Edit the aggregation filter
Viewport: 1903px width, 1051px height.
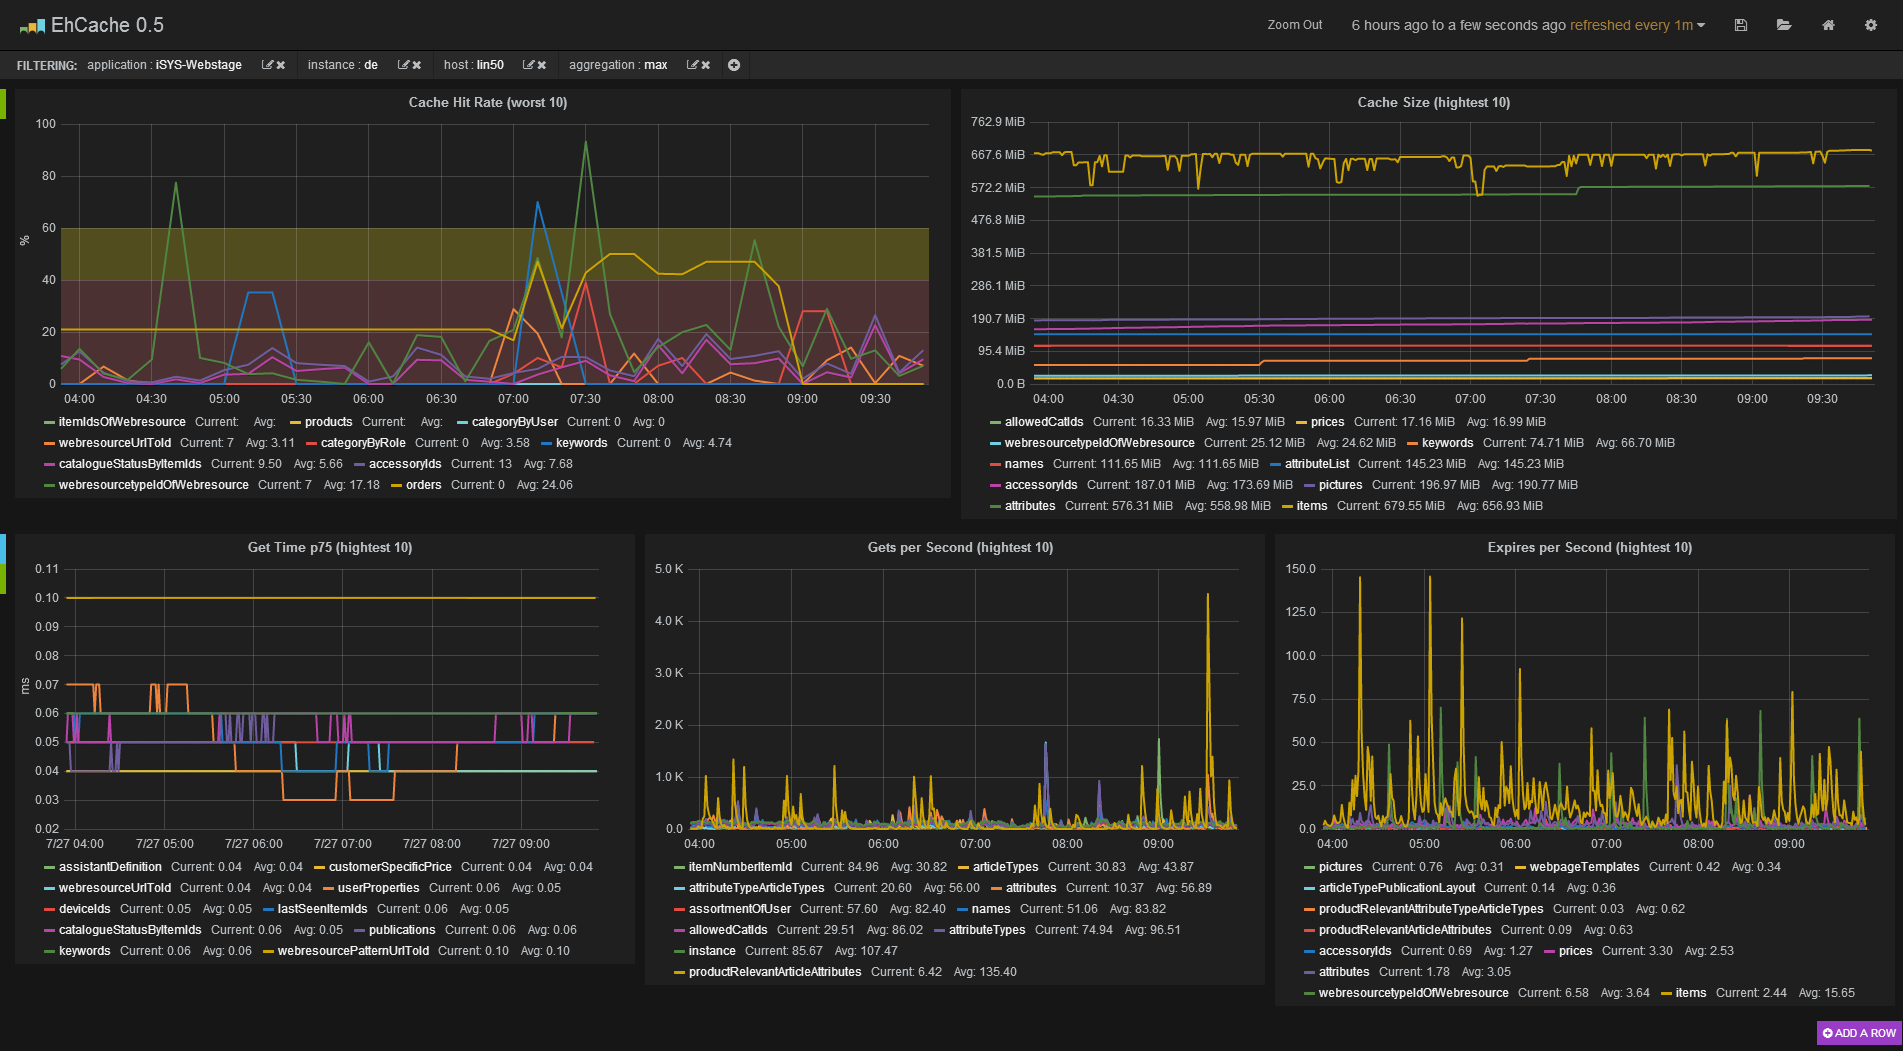(692, 65)
